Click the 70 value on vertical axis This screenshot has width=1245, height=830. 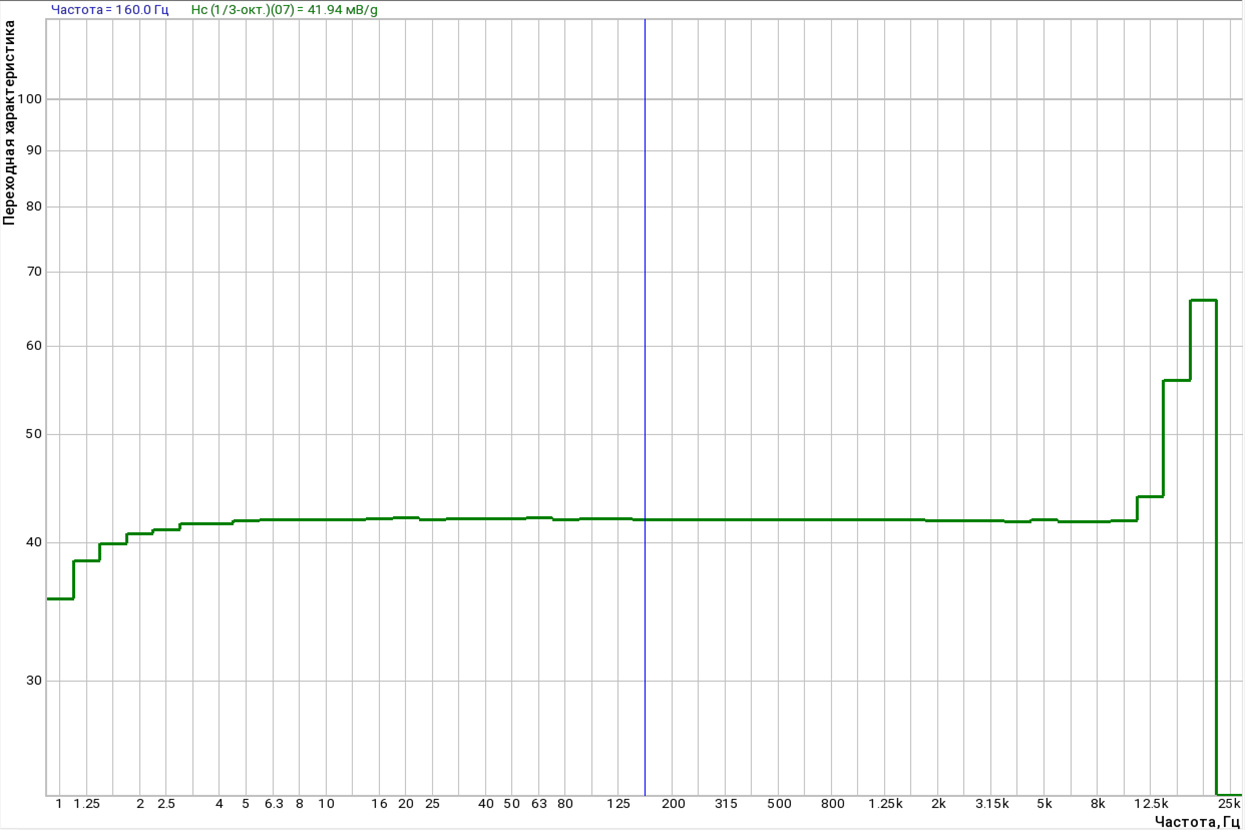point(34,272)
